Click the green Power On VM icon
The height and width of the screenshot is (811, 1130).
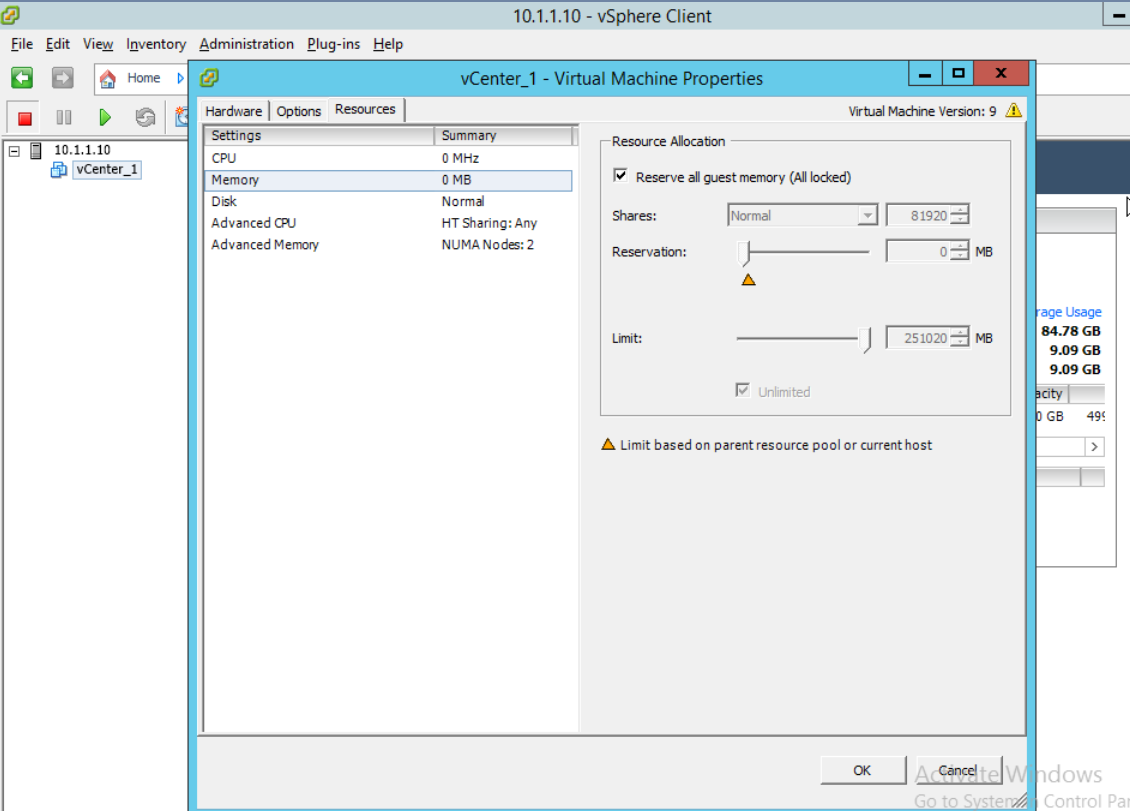[104, 116]
